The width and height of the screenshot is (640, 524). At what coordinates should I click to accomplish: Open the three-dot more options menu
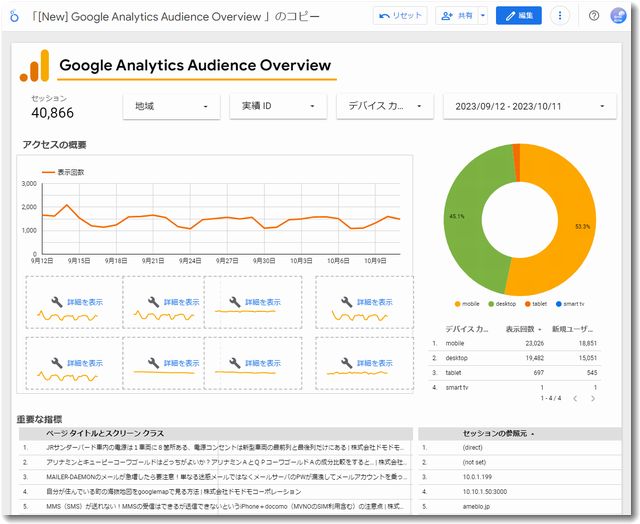560,16
